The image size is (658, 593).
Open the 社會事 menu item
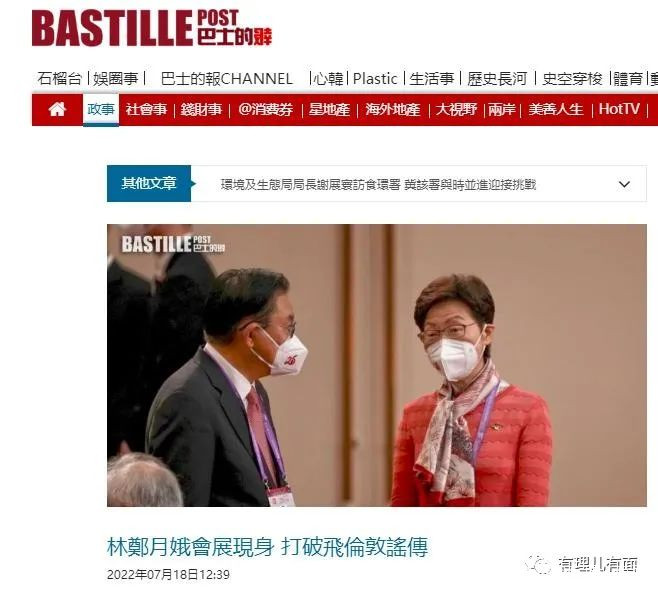click(146, 110)
